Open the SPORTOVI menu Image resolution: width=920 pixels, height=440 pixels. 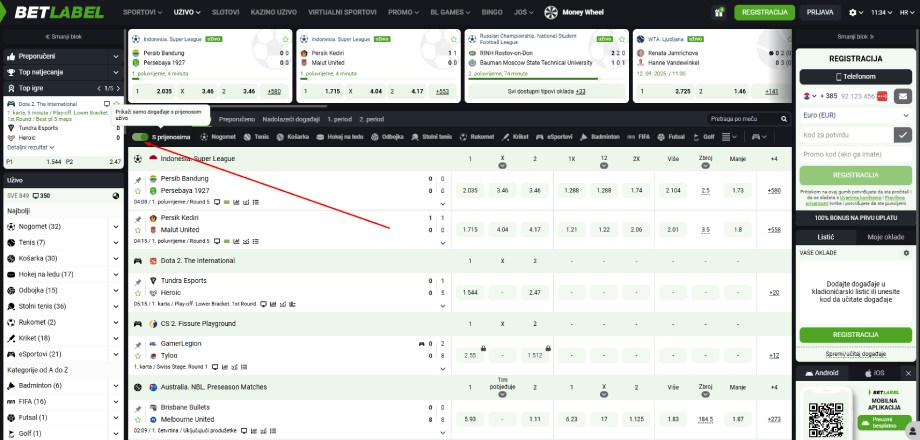(x=143, y=12)
